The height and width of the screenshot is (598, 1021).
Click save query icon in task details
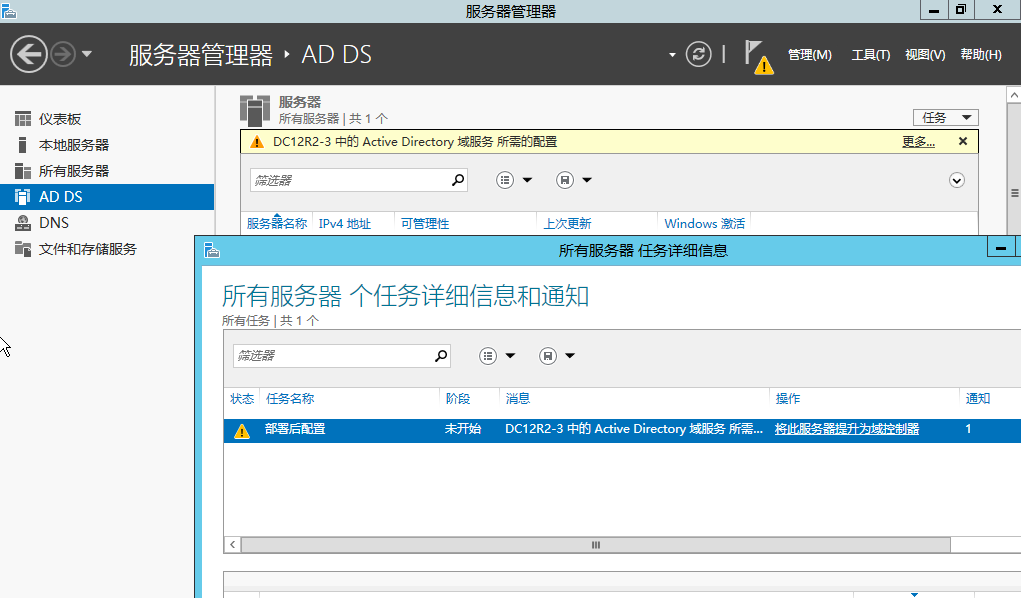[x=548, y=356]
